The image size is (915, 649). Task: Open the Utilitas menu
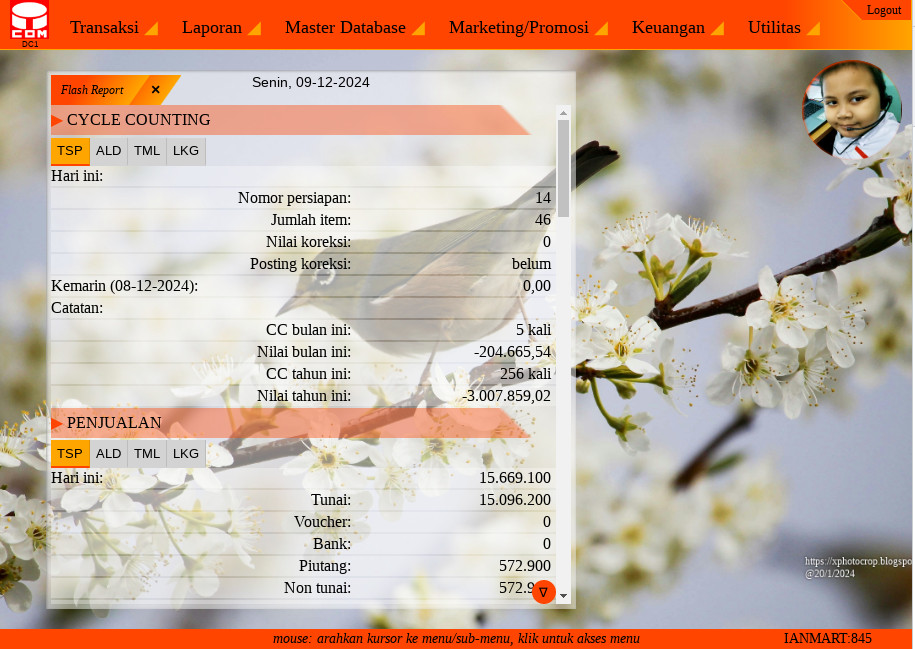[783, 28]
